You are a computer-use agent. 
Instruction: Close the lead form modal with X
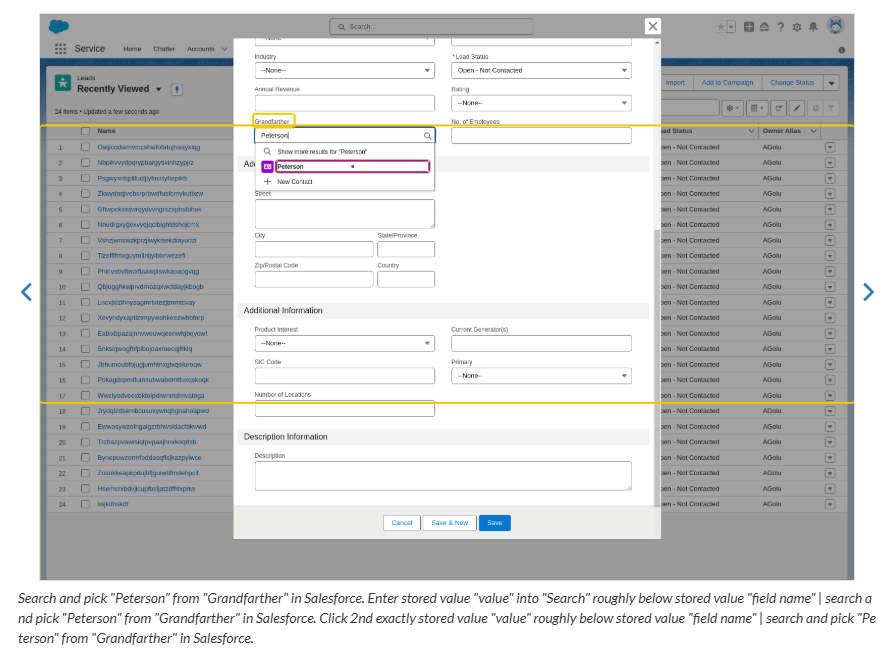[652, 26]
